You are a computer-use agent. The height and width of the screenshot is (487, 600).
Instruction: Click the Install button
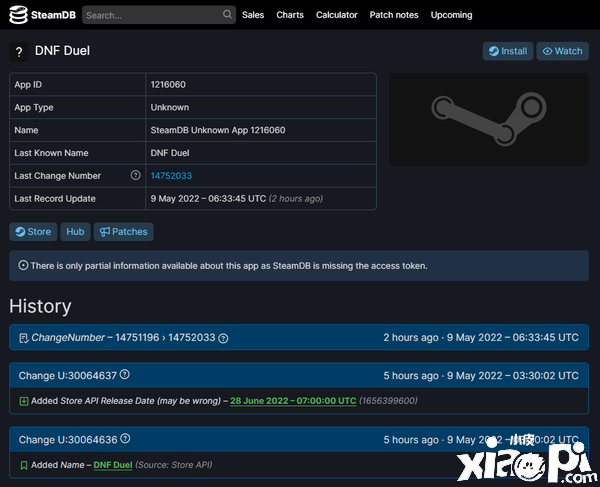[x=508, y=51]
